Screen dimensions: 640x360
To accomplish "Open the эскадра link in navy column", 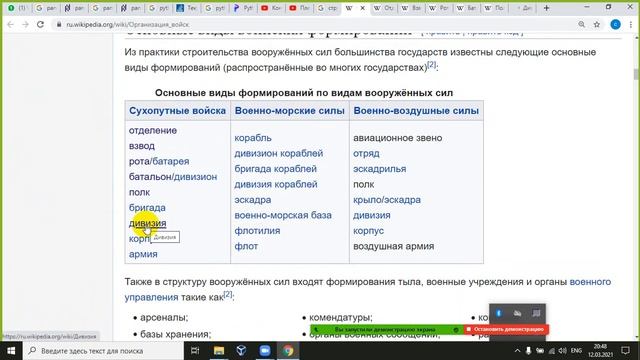I will tap(253, 200).
